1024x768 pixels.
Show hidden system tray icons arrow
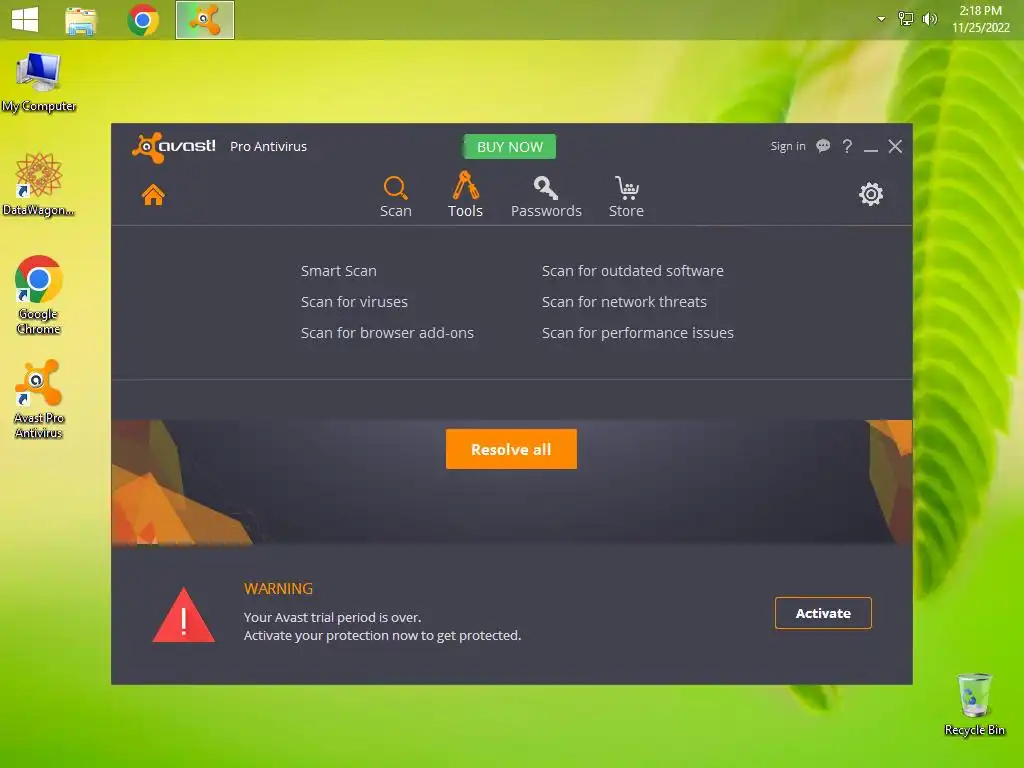(x=881, y=19)
